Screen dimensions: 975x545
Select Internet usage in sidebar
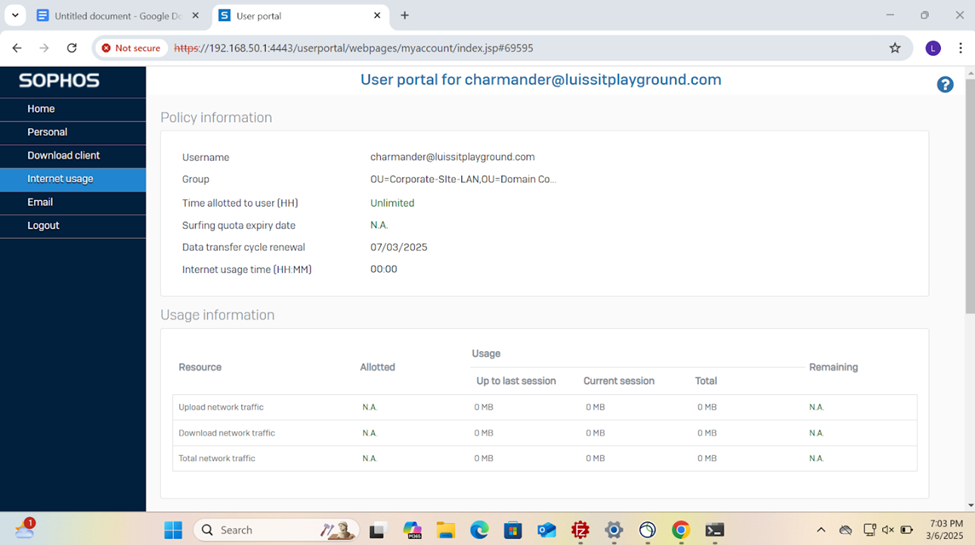point(73,179)
